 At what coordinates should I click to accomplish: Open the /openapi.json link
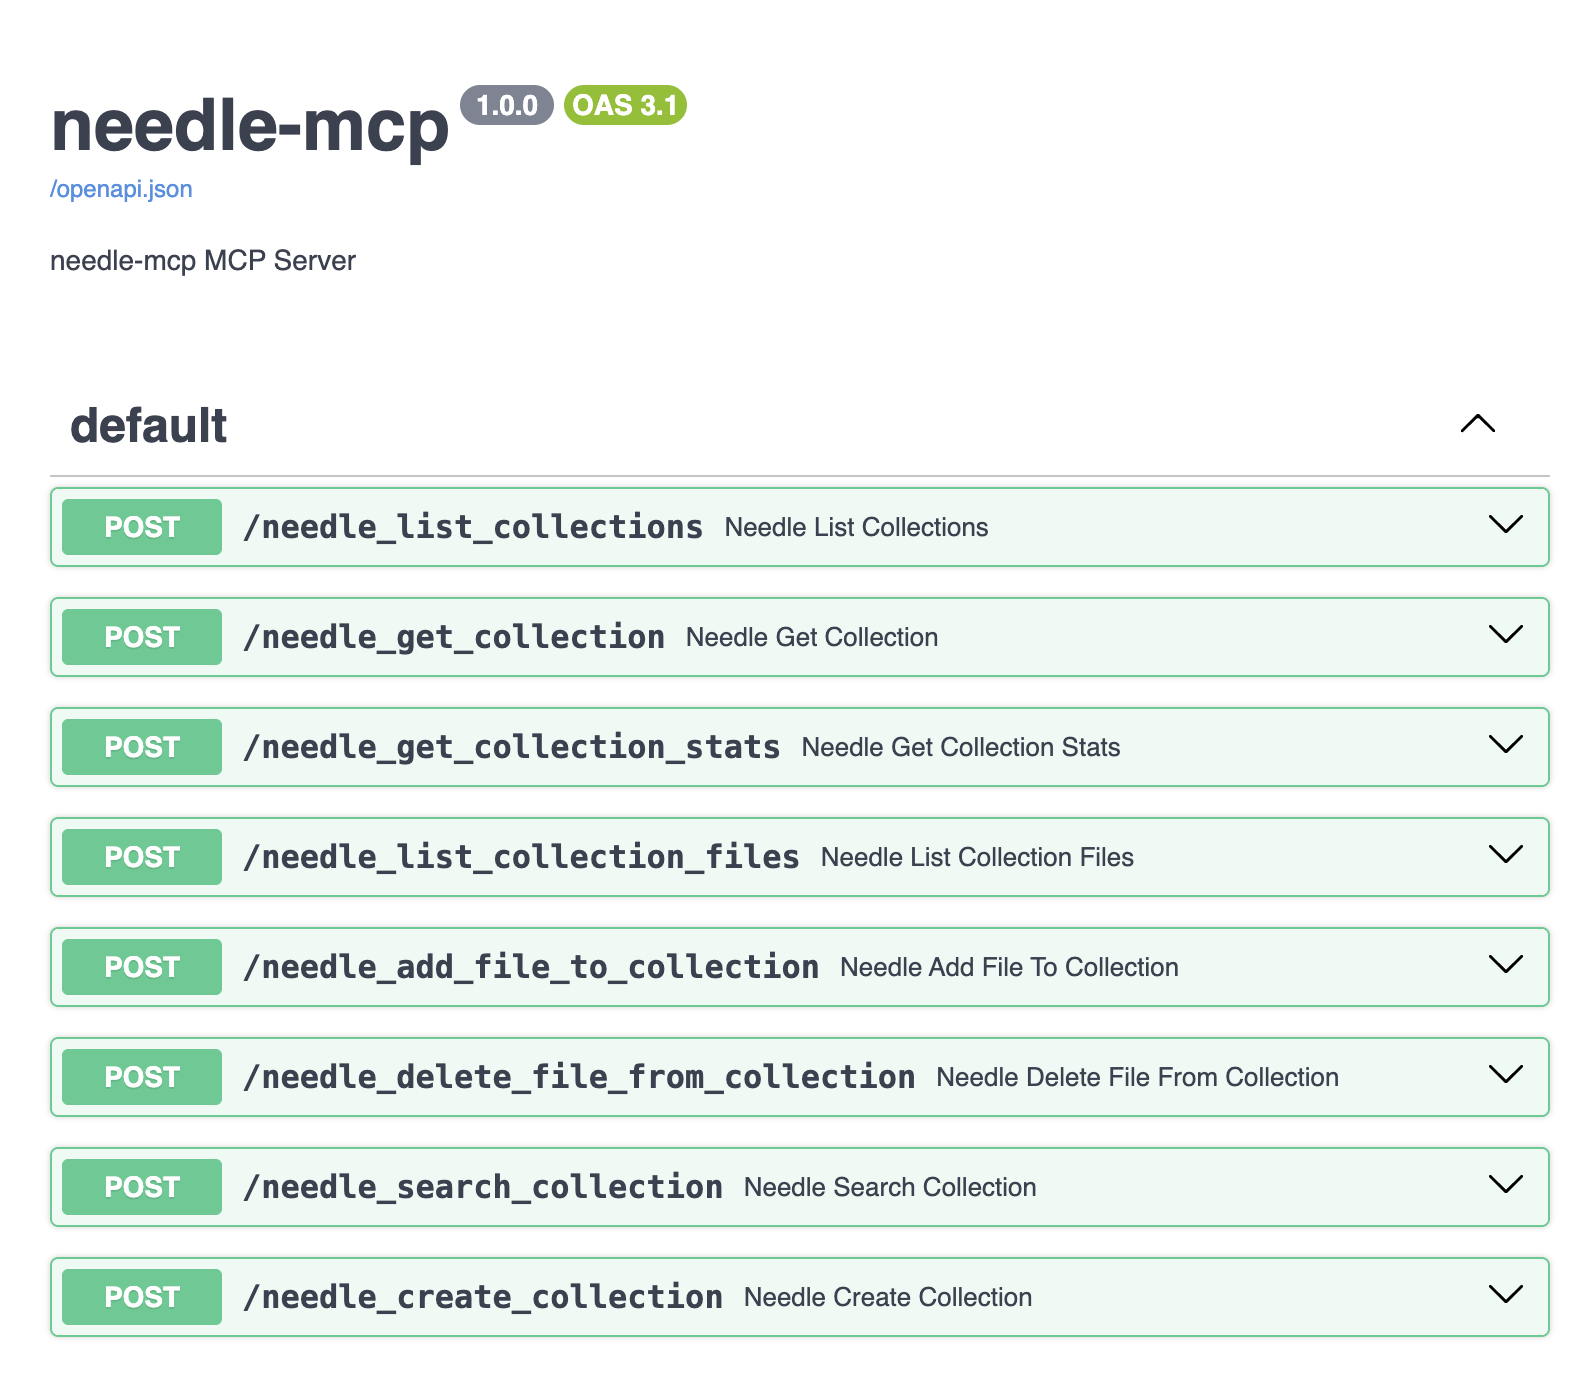[x=121, y=189]
